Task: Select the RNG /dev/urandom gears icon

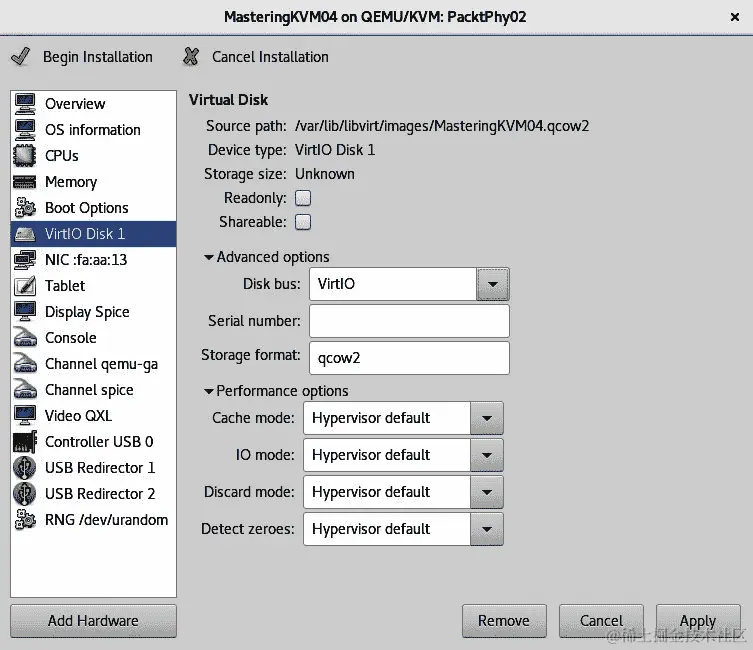Action: pos(25,519)
